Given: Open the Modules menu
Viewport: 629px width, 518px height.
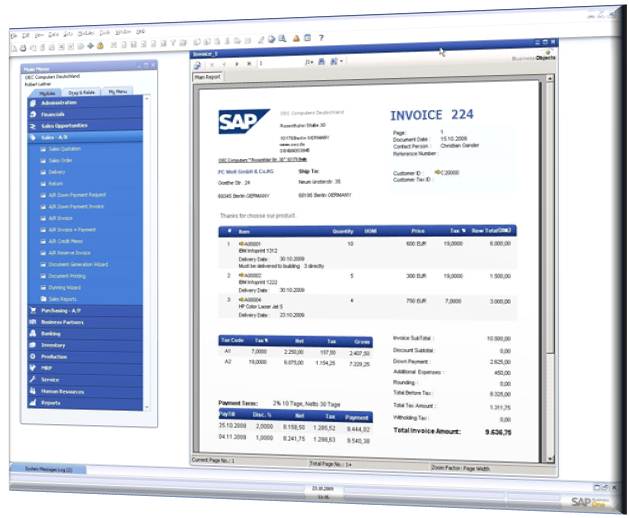Looking at the screenshot, I should [86, 33].
